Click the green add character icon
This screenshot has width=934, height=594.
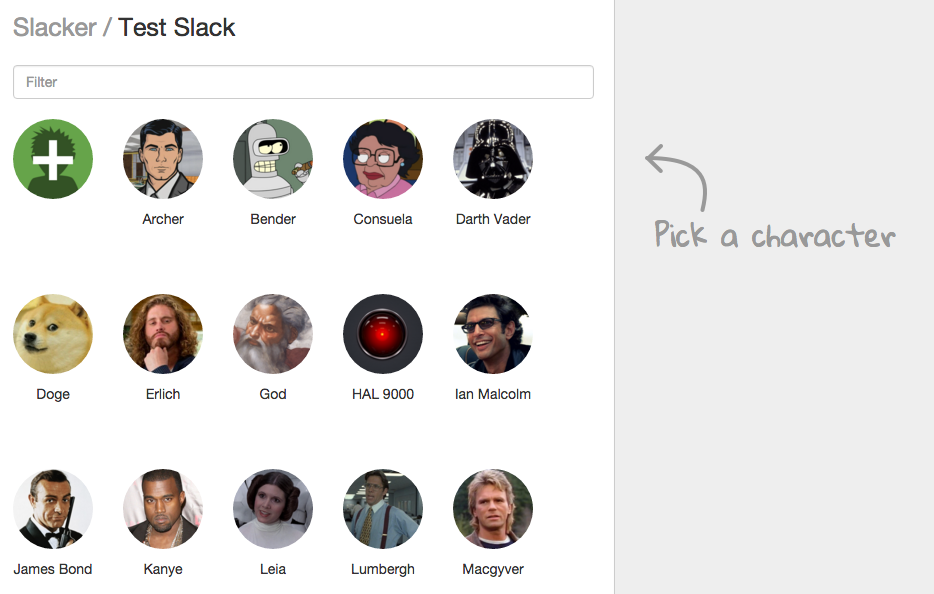[x=52, y=158]
